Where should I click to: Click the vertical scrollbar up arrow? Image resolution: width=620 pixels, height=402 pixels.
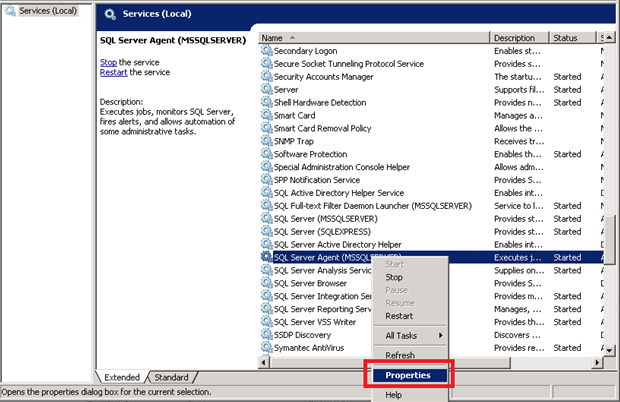pyautogui.click(x=609, y=38)
